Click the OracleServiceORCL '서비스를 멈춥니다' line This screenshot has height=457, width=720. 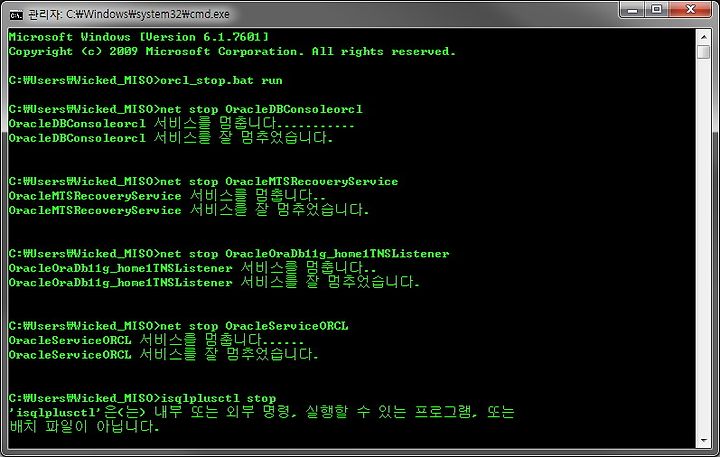click(x=156, y=340)
